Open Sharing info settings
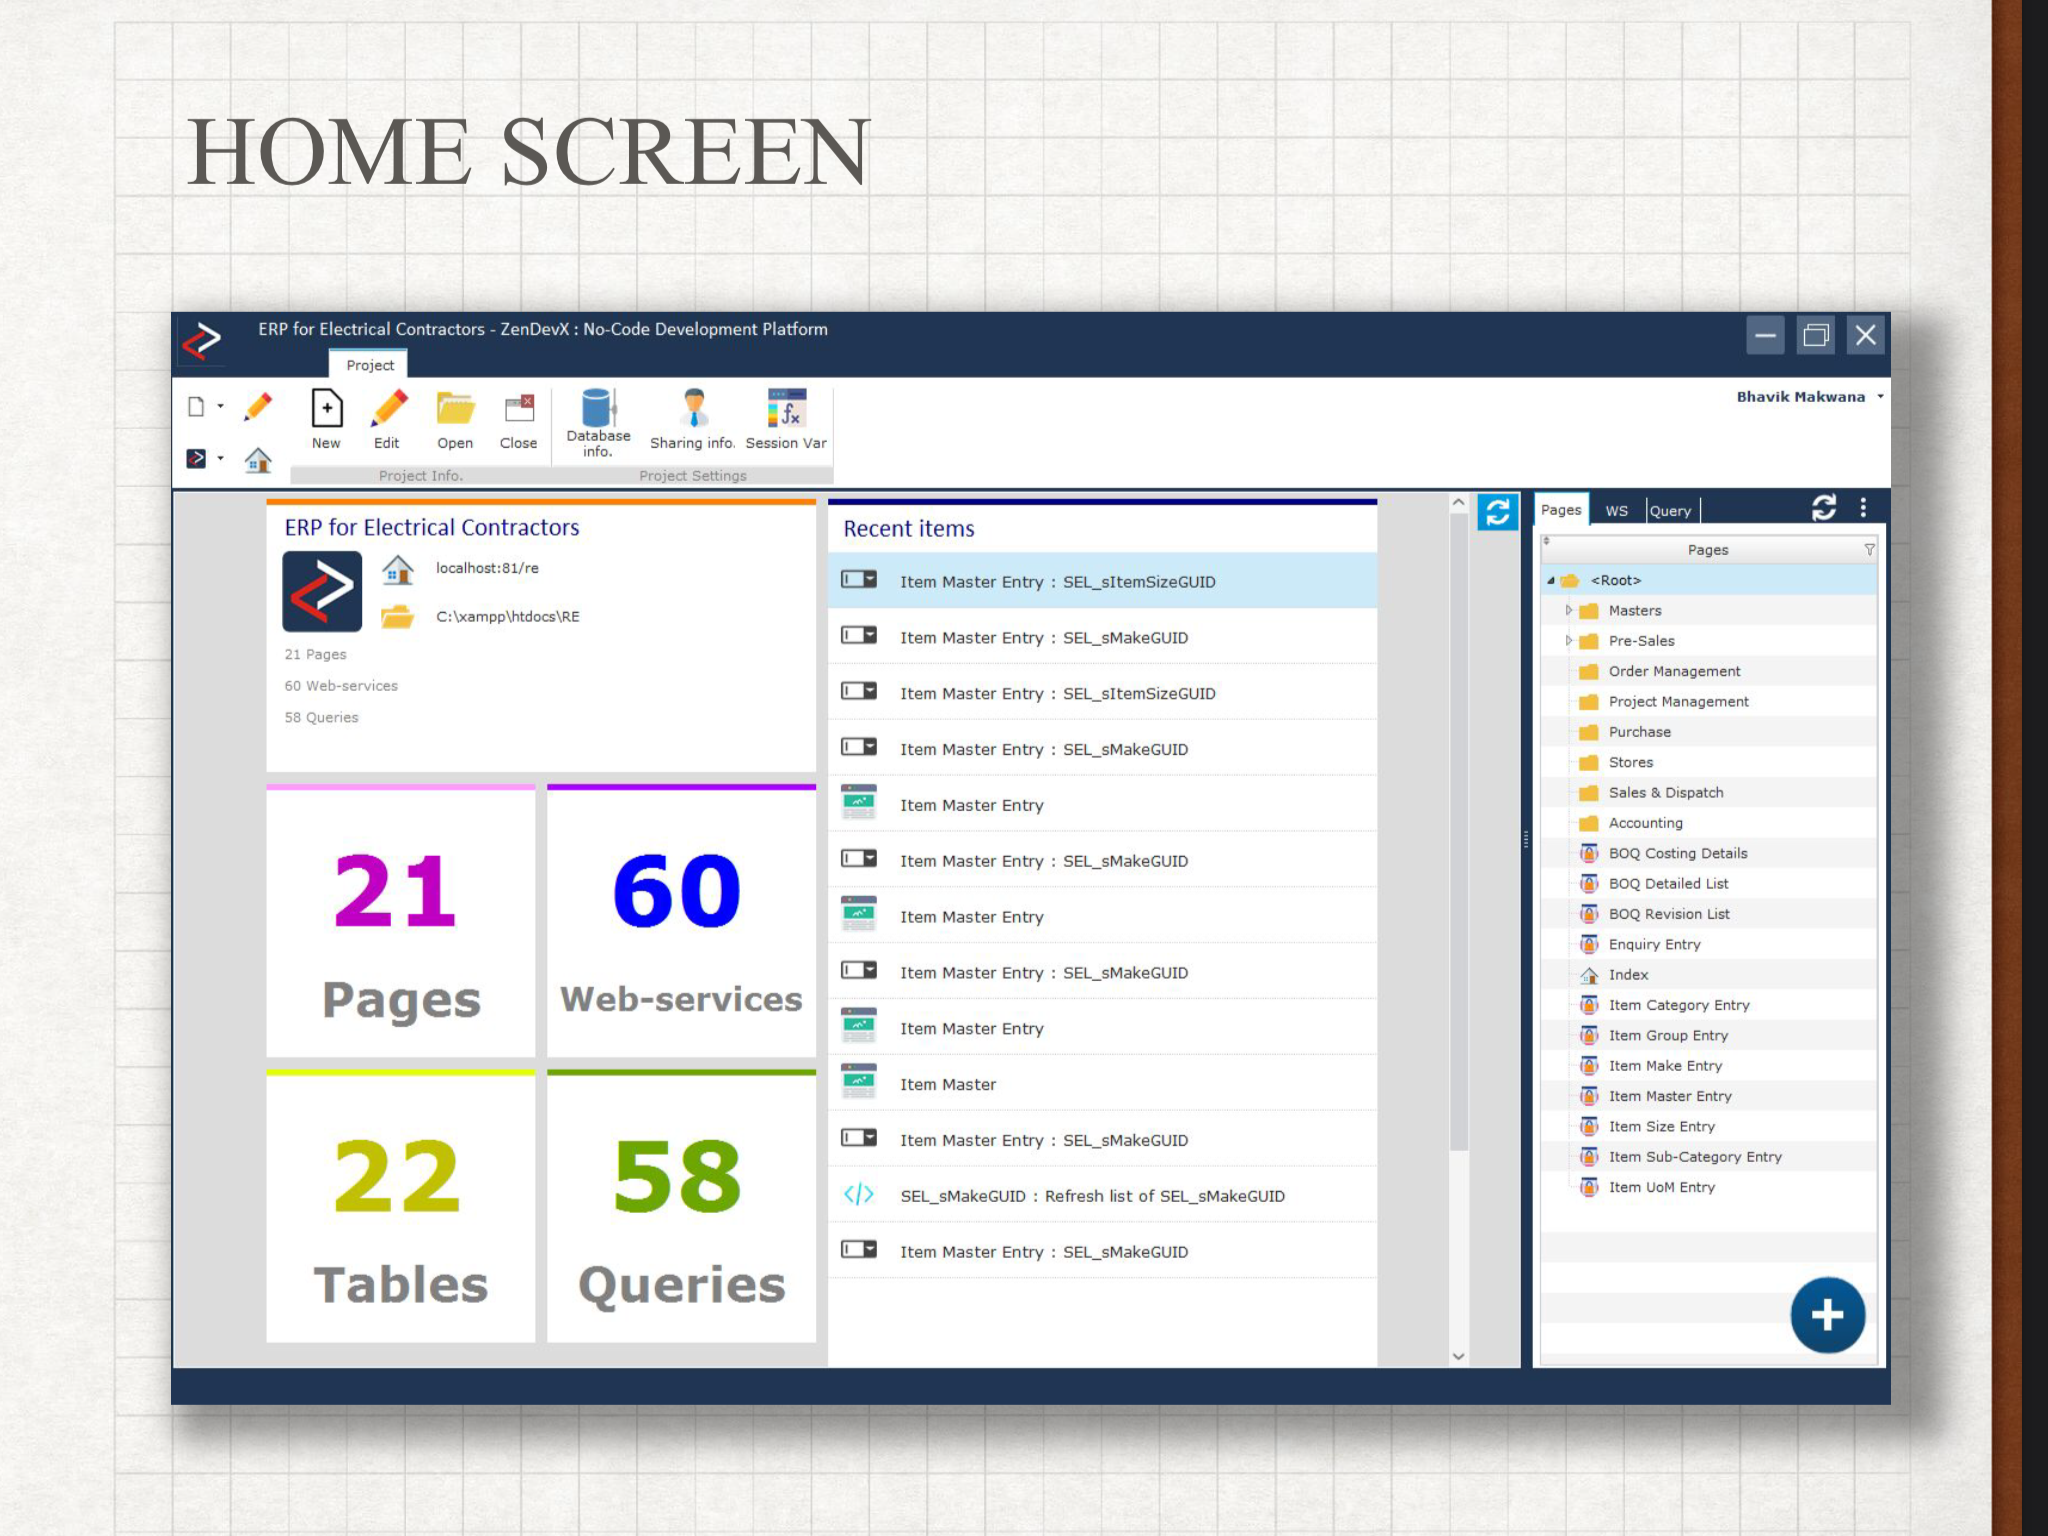Viewport: 2048px width, 1536px height. (692, 410)
